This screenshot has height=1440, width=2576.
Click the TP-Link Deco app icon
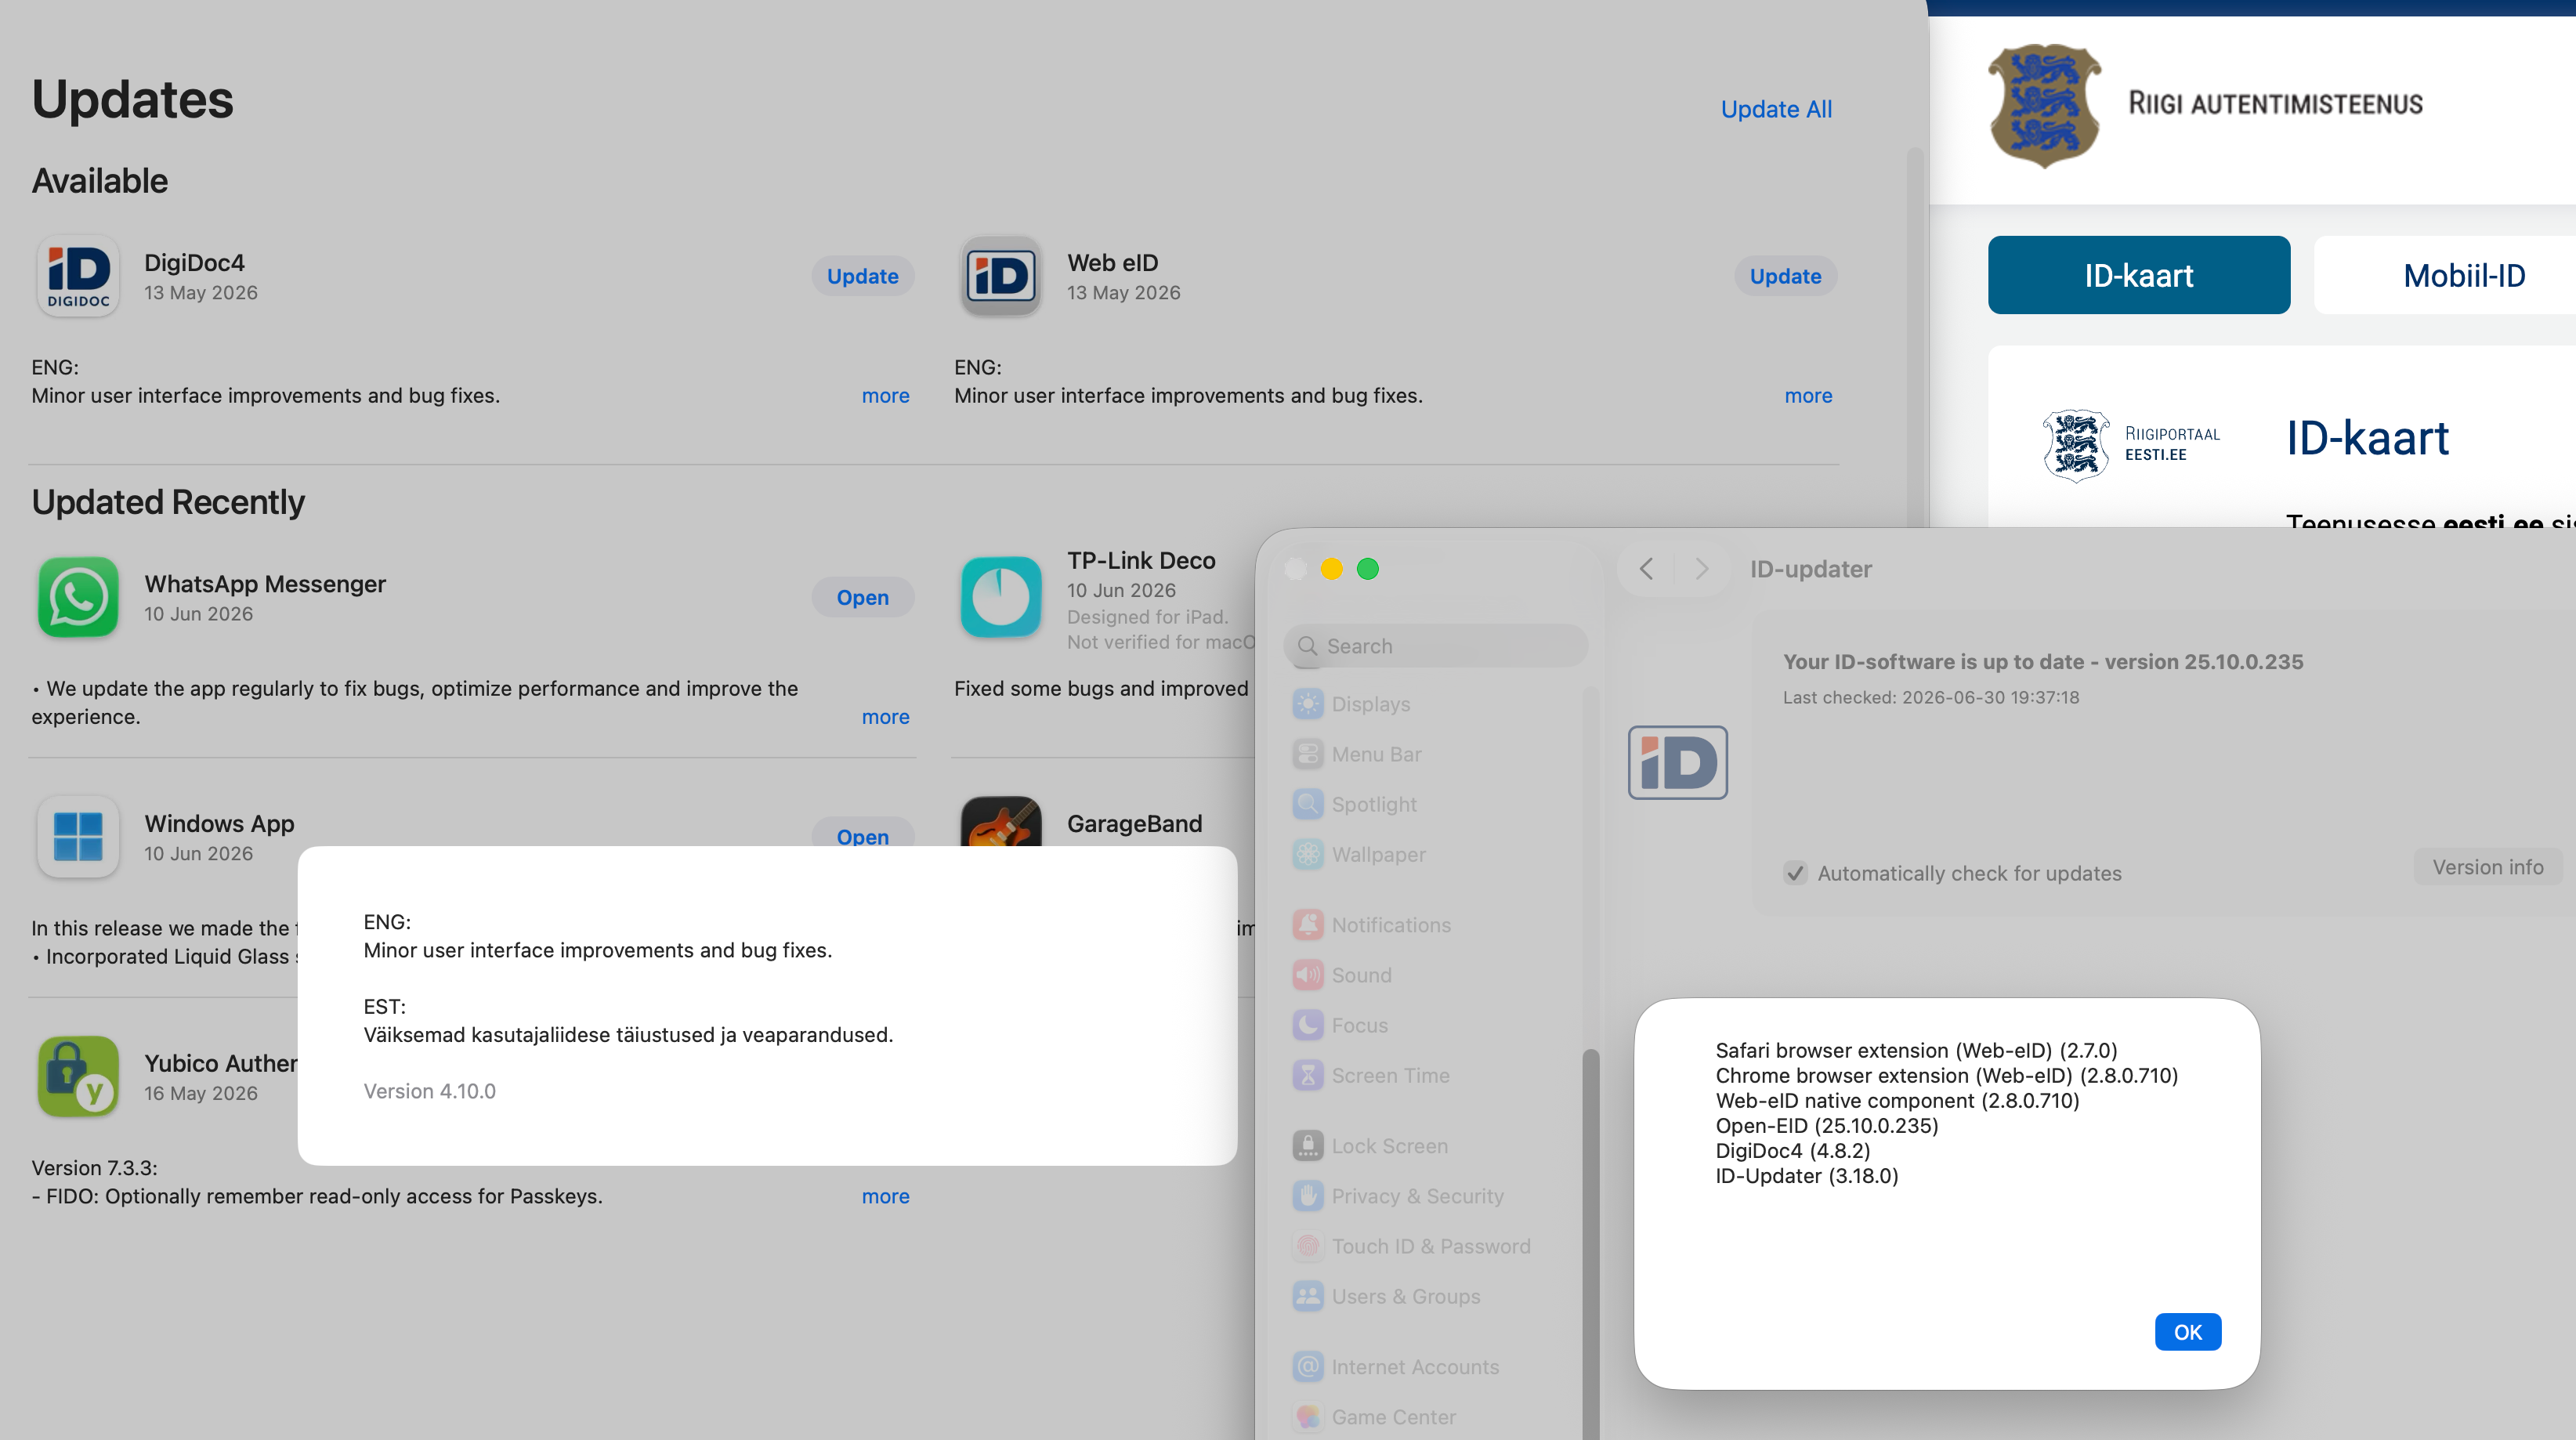pyautogui.click(x=1001, y=597)
